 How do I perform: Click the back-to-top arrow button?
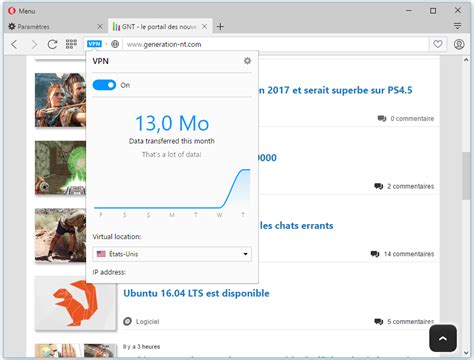coord(443,338)
